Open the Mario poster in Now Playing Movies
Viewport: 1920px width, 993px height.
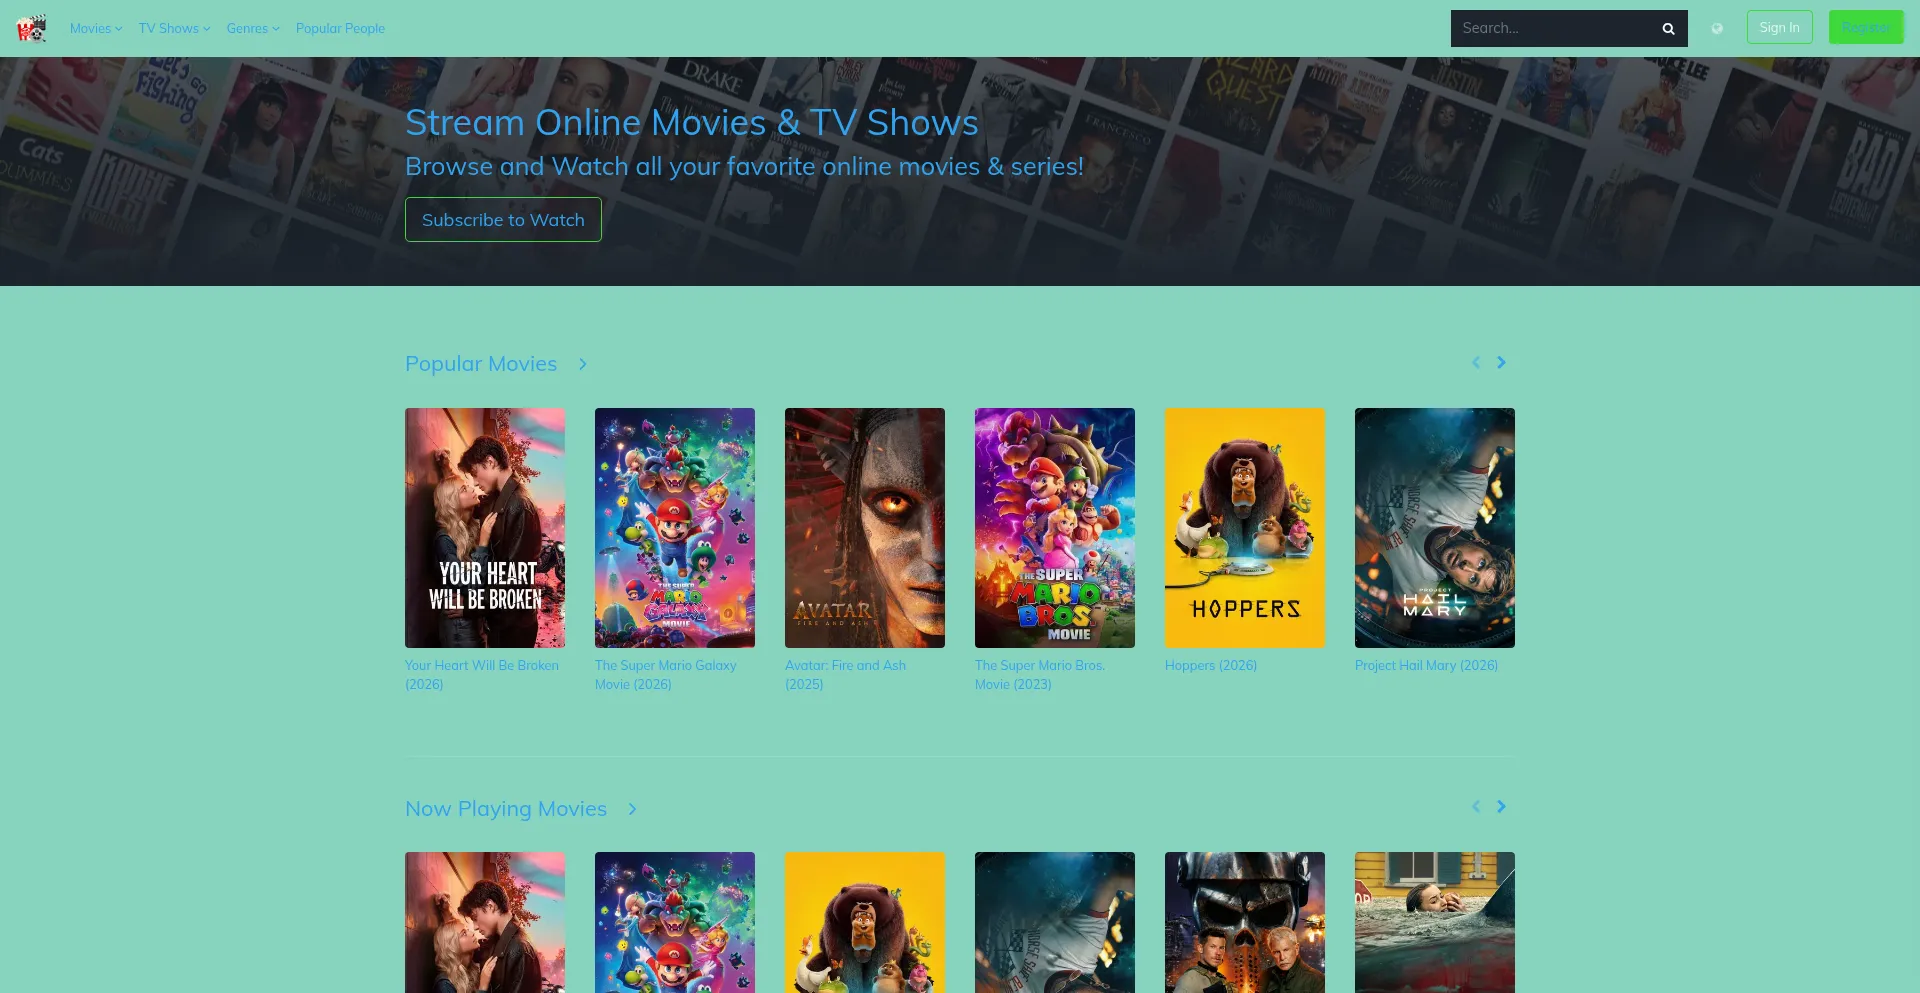pos(675,922)
